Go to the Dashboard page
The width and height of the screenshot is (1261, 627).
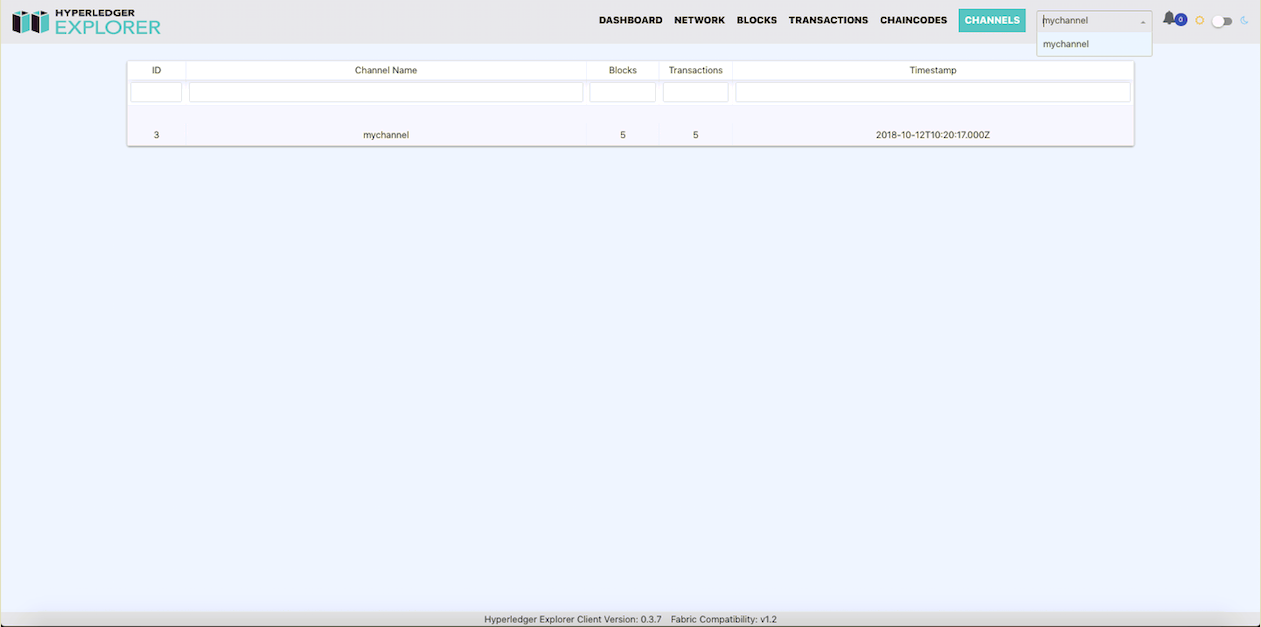631,20
